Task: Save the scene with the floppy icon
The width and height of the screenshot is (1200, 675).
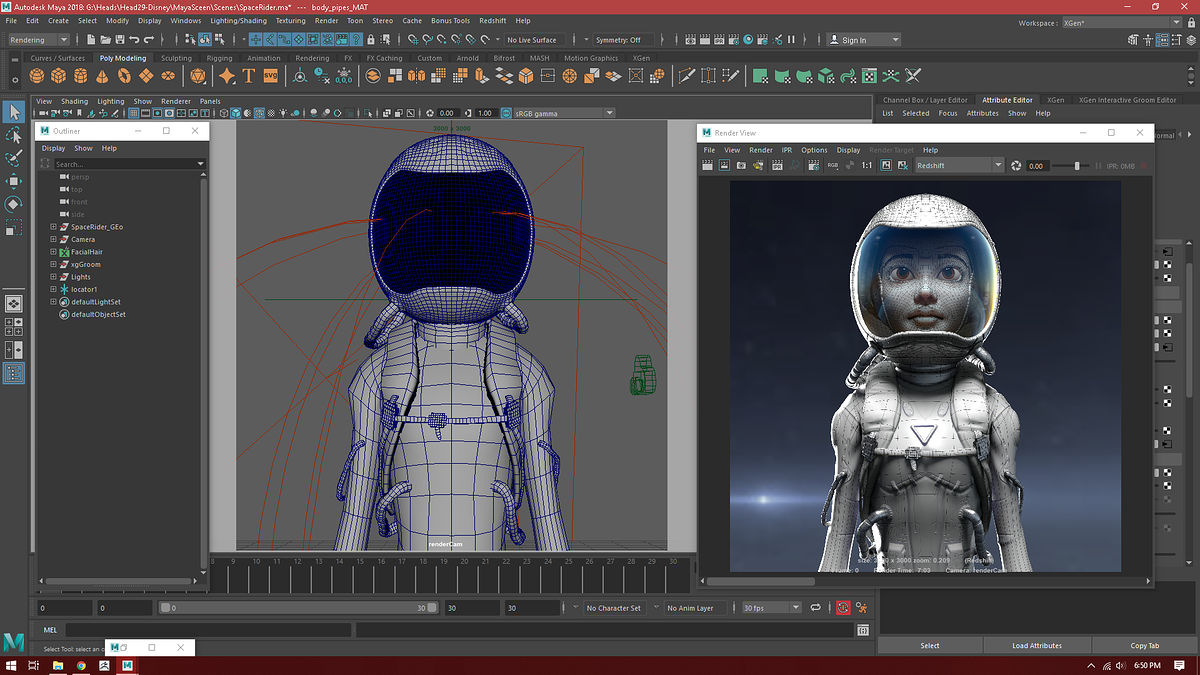Action: 120,40
